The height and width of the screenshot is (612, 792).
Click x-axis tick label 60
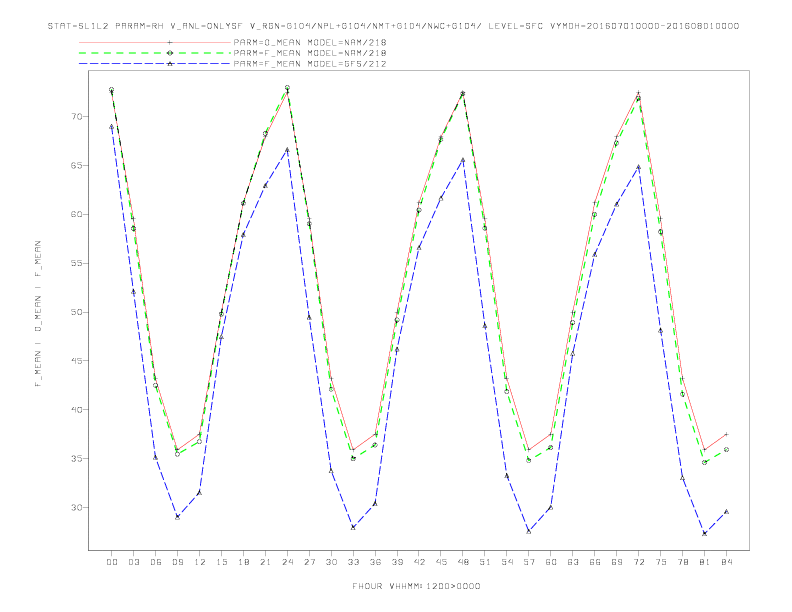[x=551, y=562]
